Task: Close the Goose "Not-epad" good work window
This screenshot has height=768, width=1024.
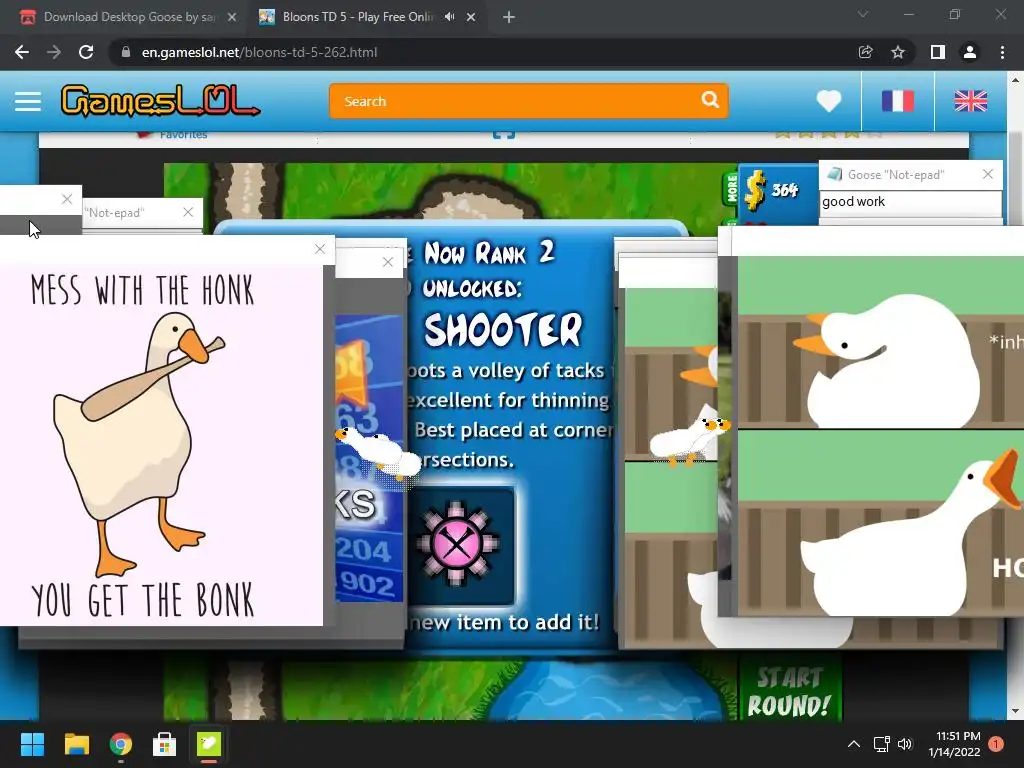Action: [x=987, y=174]
